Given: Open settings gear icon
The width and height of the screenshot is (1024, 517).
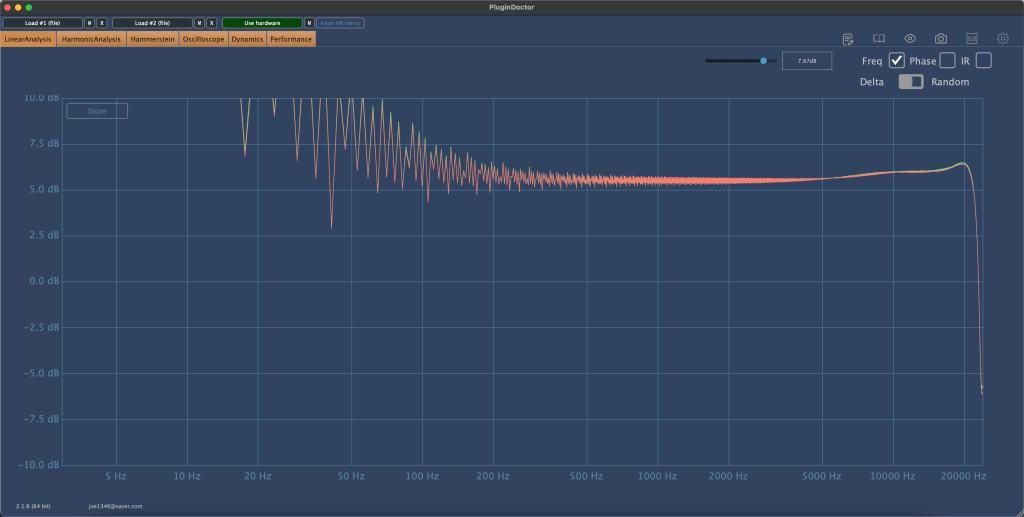Looking at the screenshot, I should pyautogui.click(x=1003, y=39).
